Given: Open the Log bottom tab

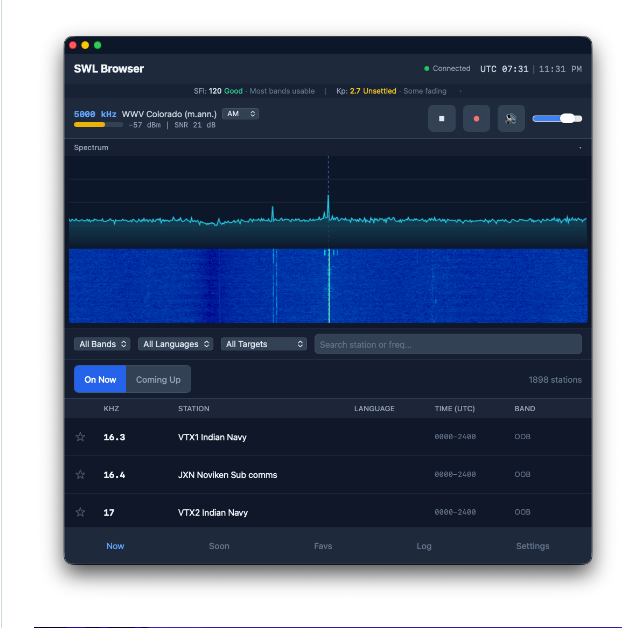Looking at the screenshot, I should [x=424, y=546].
